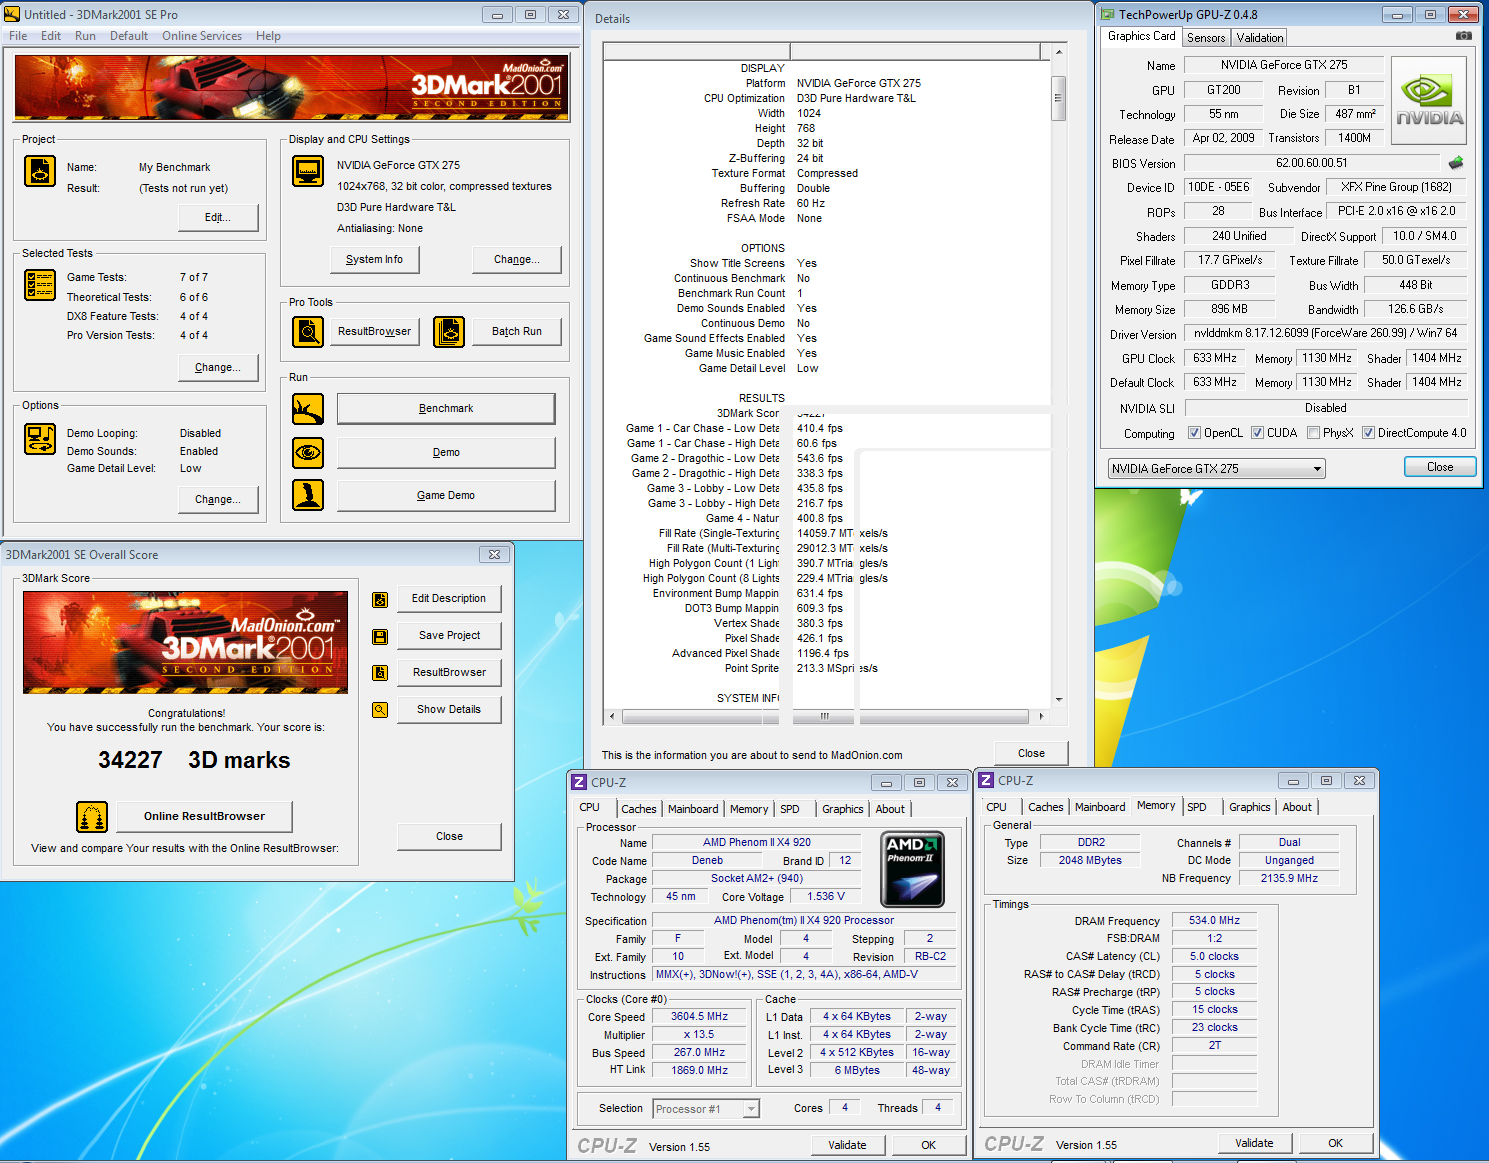
Task: Click the GPU-Z title bar icon
Action: [1107, 14]
